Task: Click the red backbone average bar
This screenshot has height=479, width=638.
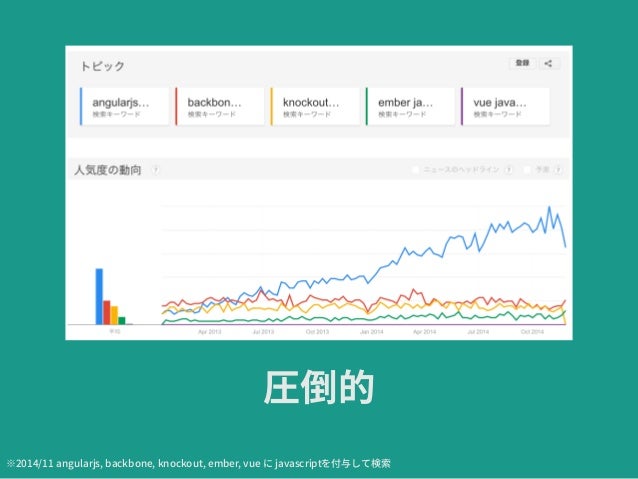Action: coord(107,313)
